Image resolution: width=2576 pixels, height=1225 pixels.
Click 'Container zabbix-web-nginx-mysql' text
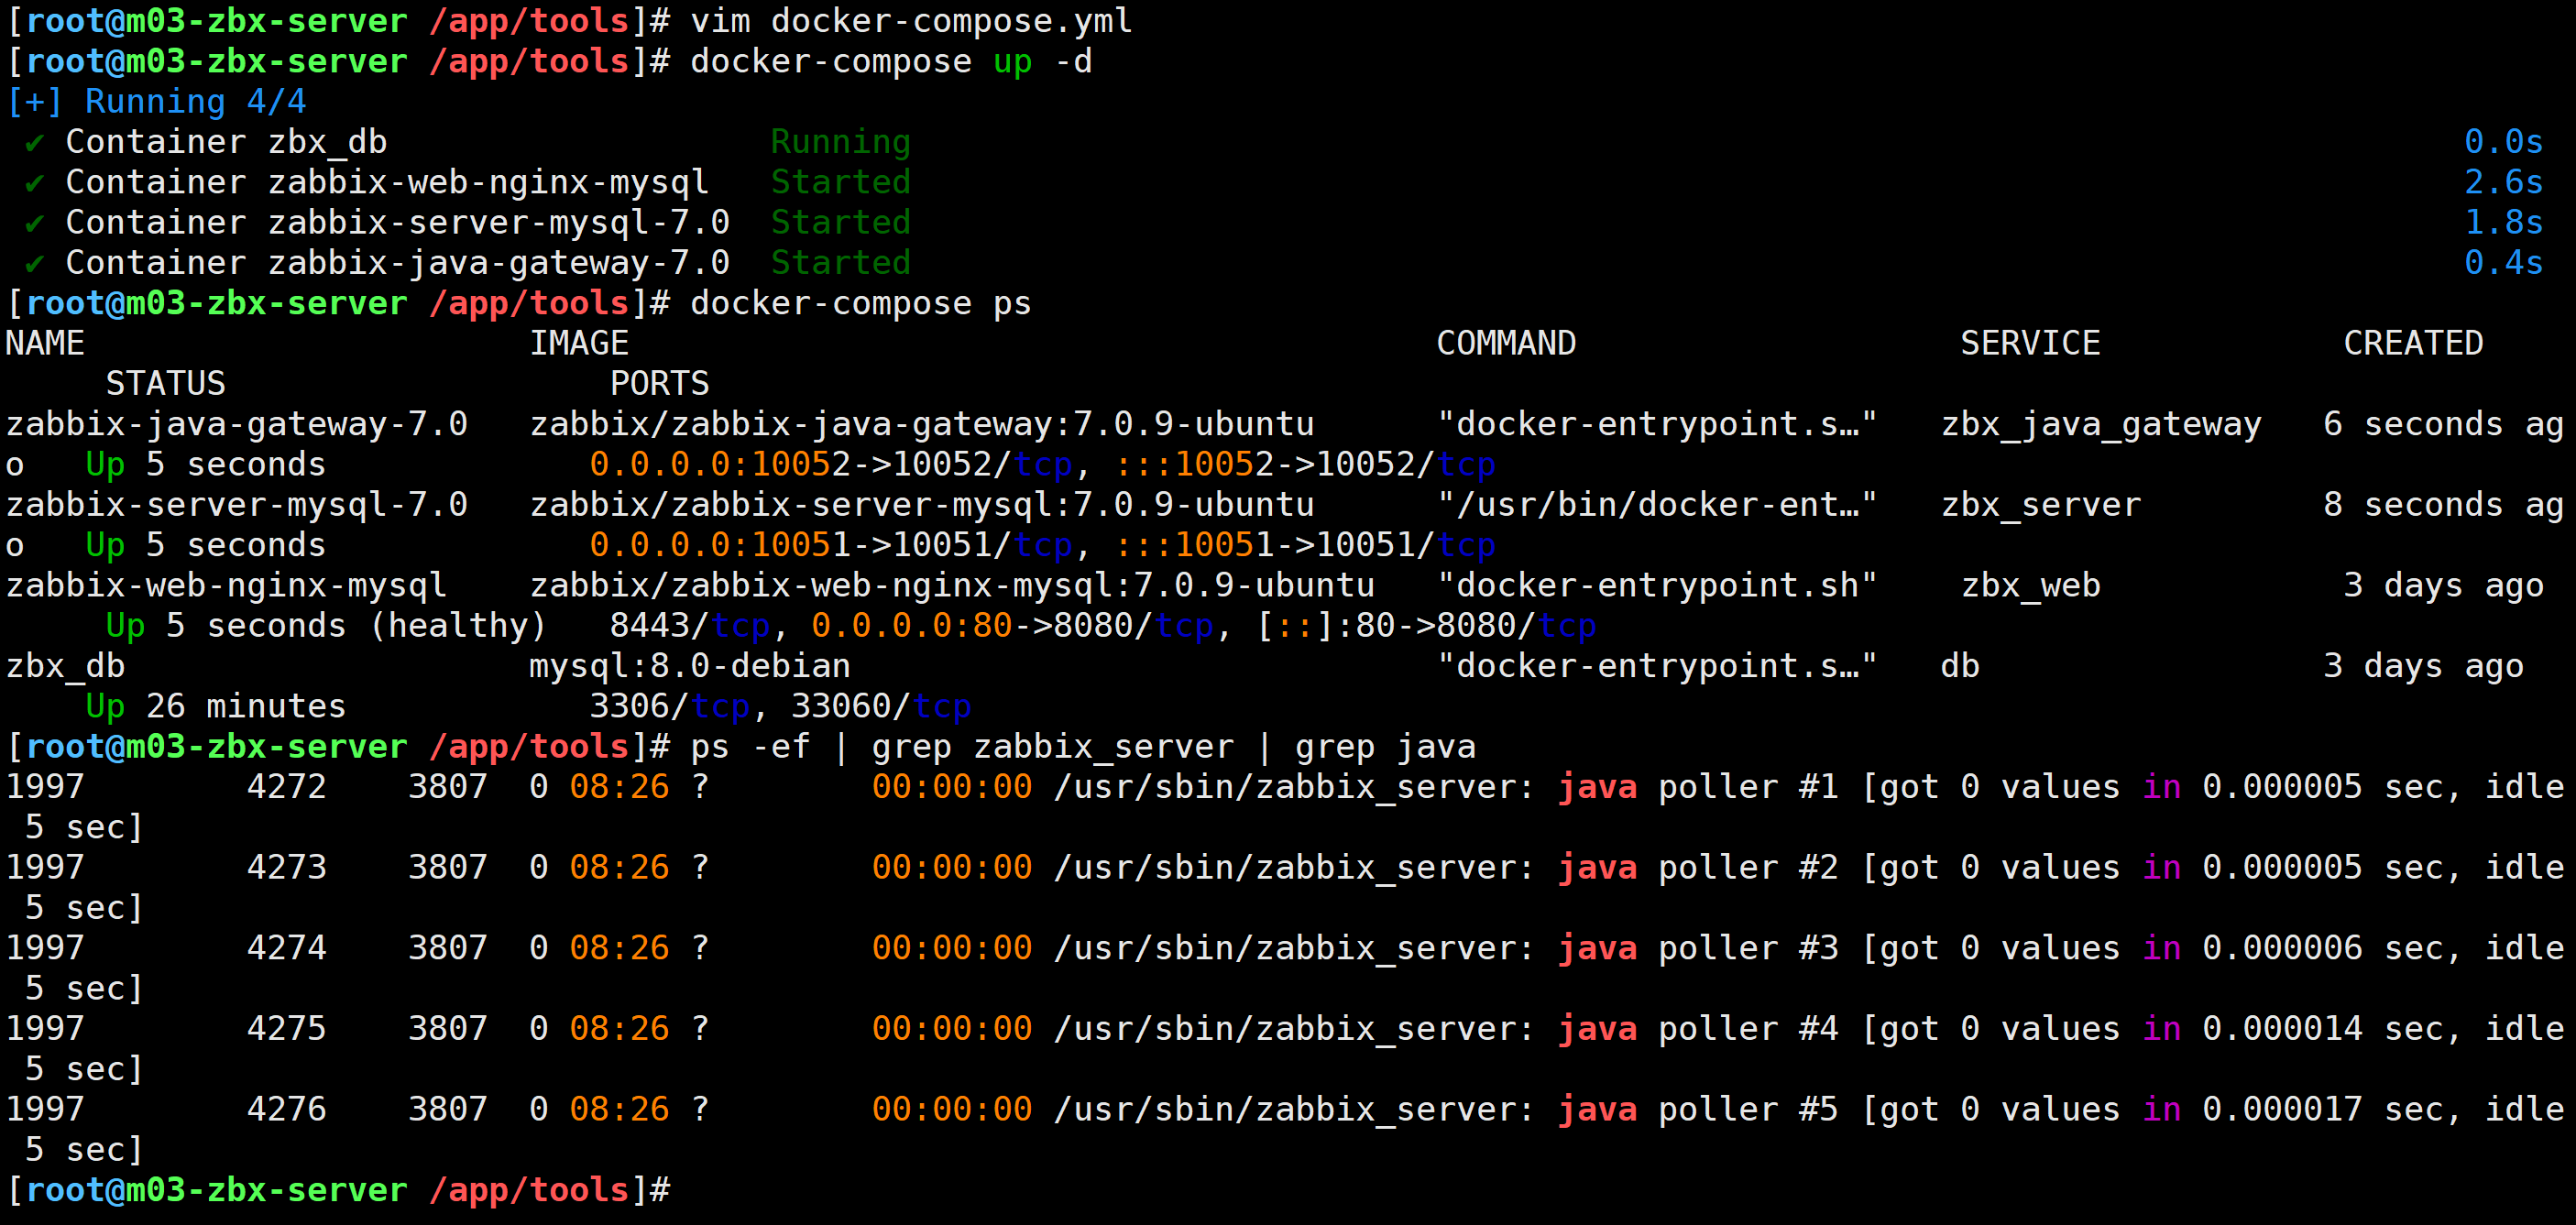(387, 182)
